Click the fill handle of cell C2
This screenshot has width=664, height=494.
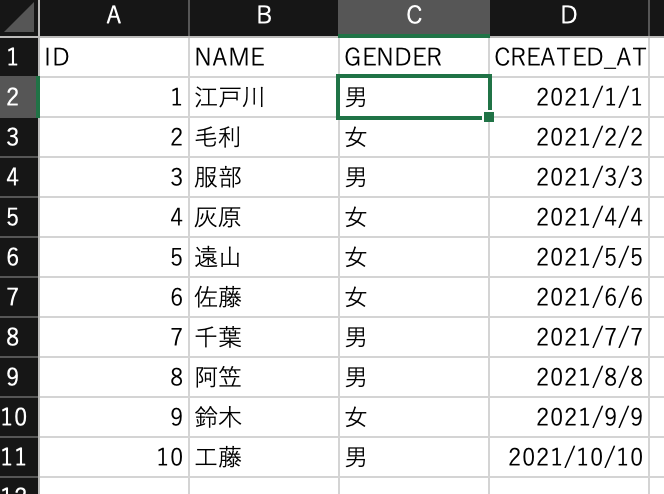point(489,117)
